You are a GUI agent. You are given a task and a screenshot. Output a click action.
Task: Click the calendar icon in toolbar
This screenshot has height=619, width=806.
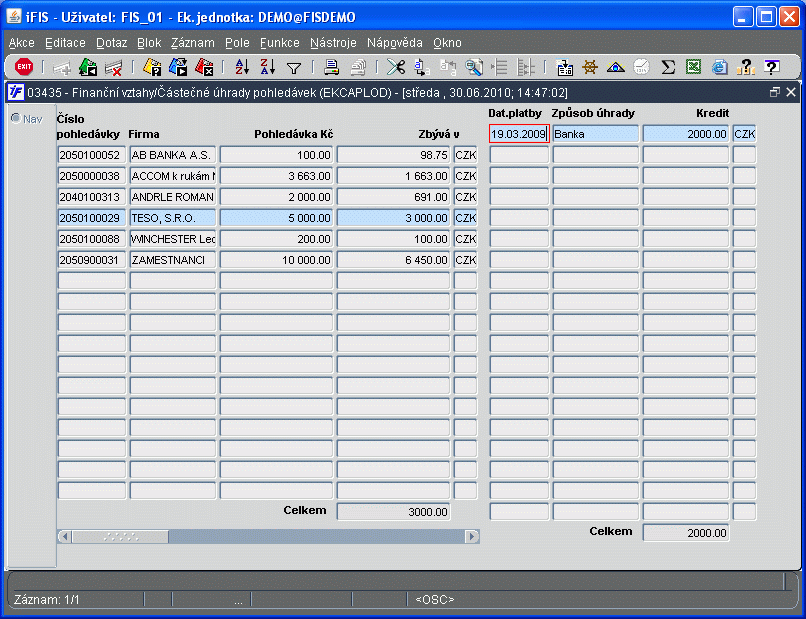pos(564,67)
